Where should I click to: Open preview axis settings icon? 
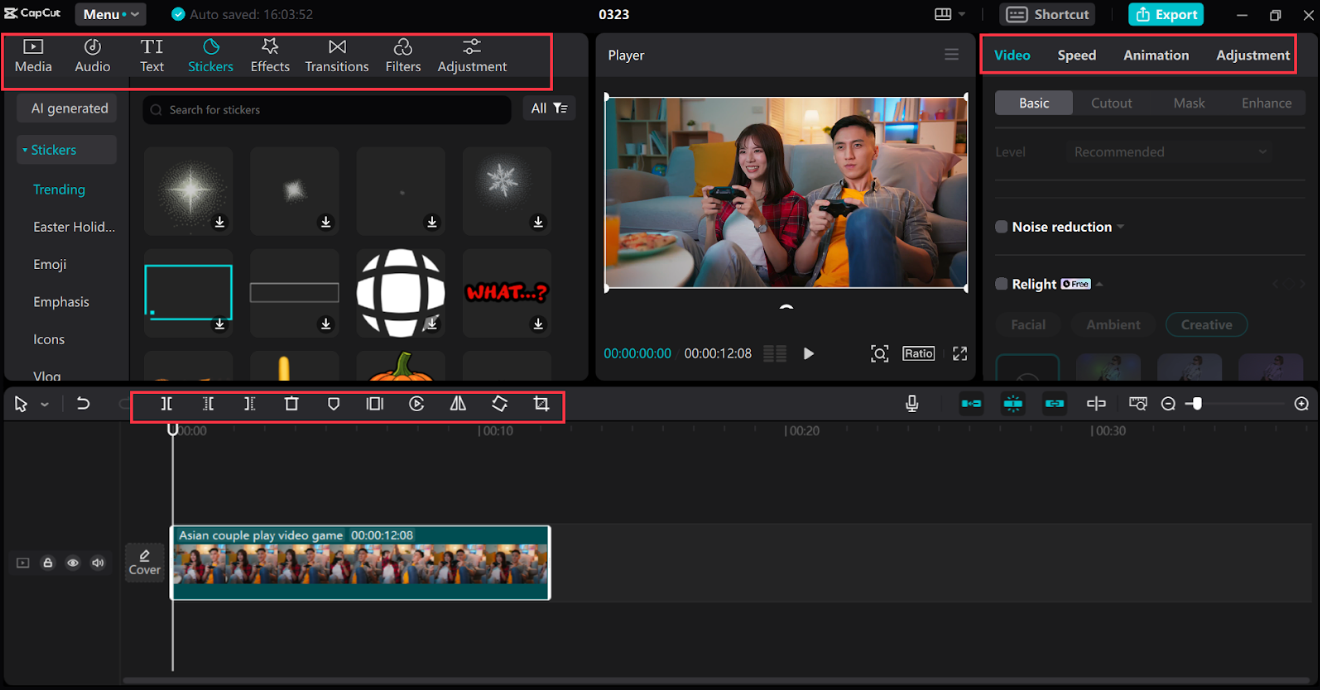(x=1138, y=404)
